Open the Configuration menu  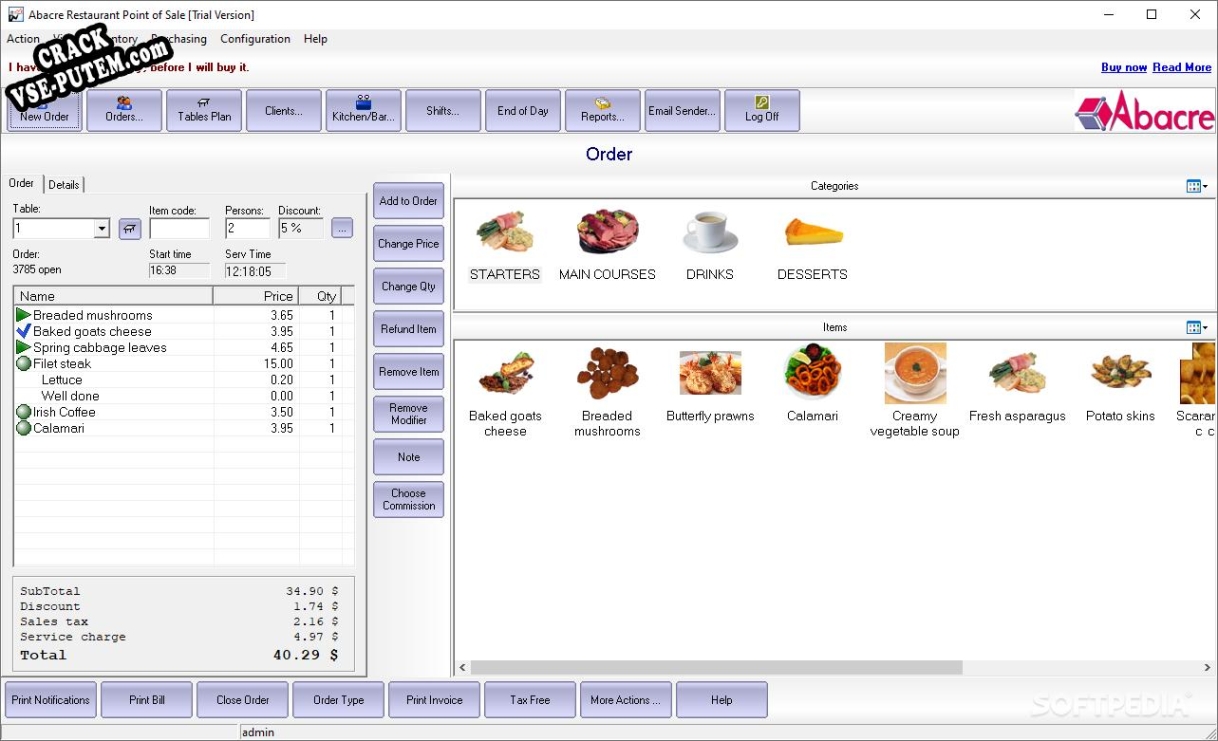click(255, 39)
